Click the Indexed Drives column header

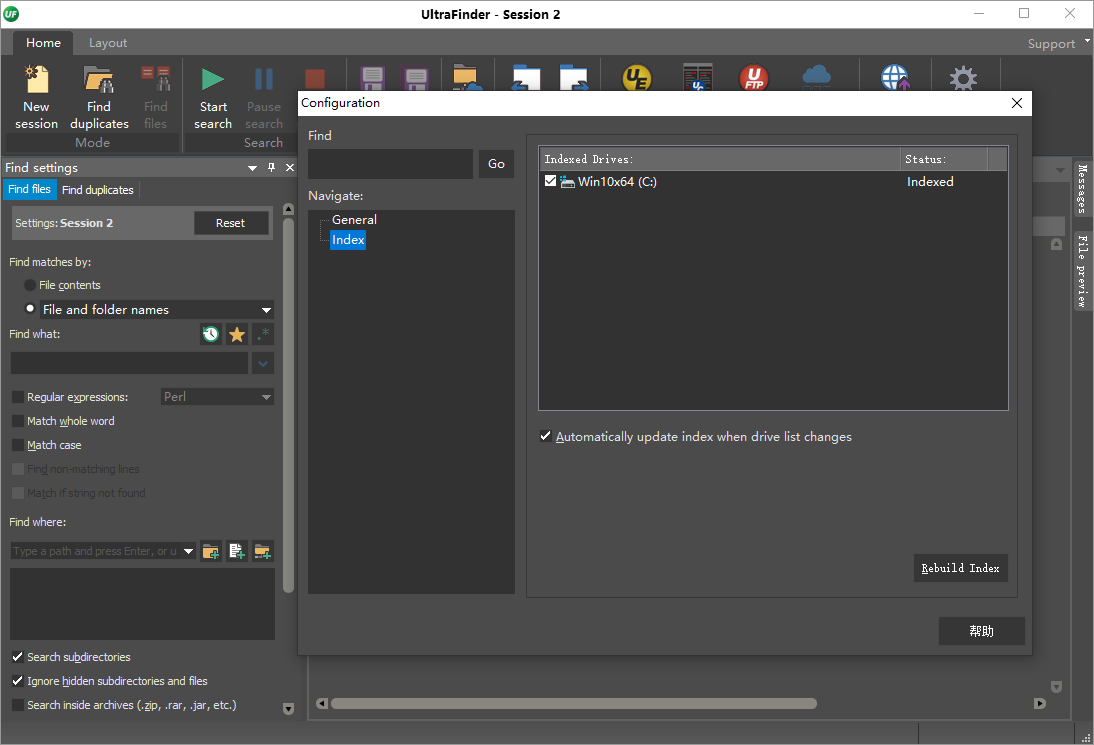click(720, 159)
